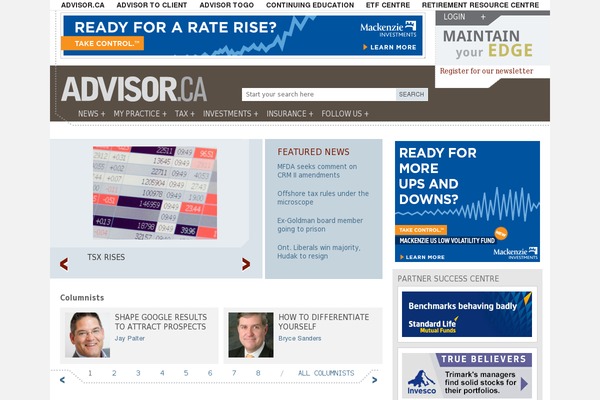Open Offshore tax rules under the microscope
The width and height of the screenshot is (600, 400).
click(x=323, y=198)
